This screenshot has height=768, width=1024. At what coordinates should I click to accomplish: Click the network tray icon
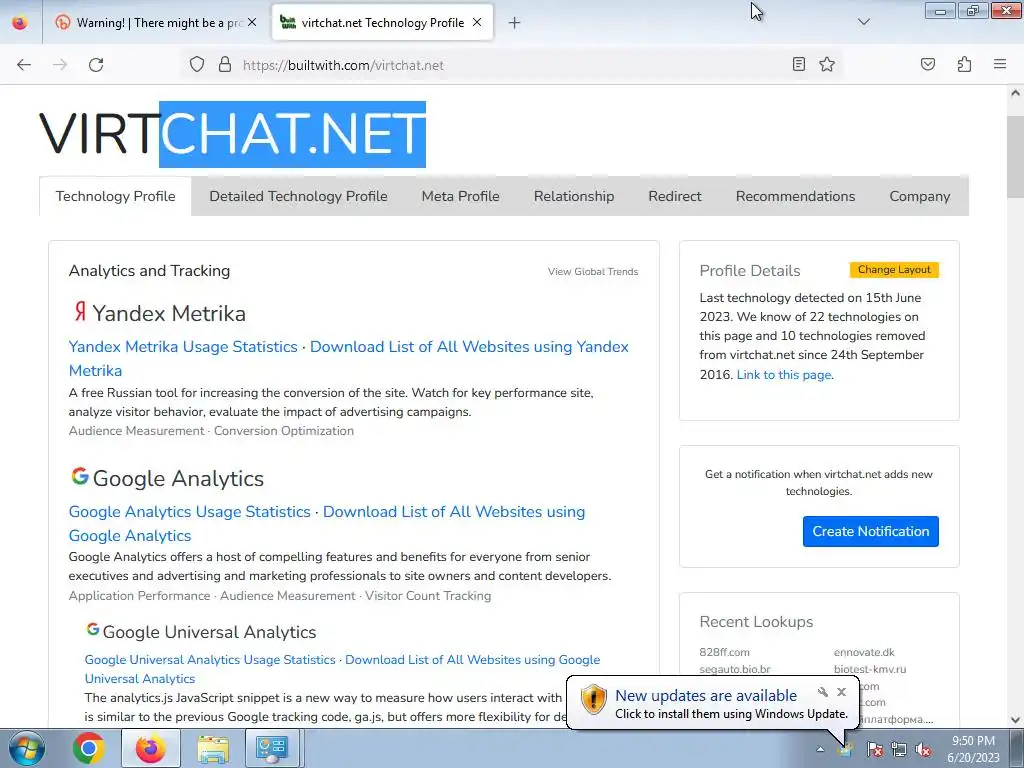click(x=899, y=750)
